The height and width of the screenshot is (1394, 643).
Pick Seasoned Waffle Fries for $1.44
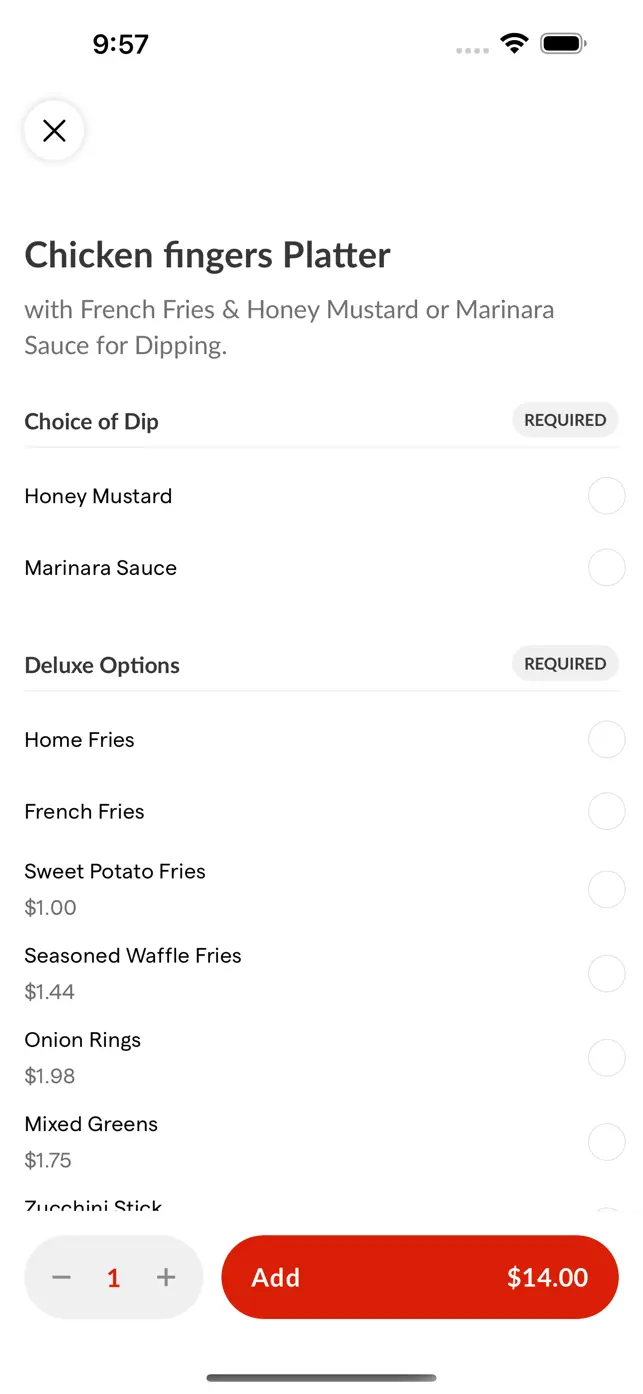pos(607,973)
